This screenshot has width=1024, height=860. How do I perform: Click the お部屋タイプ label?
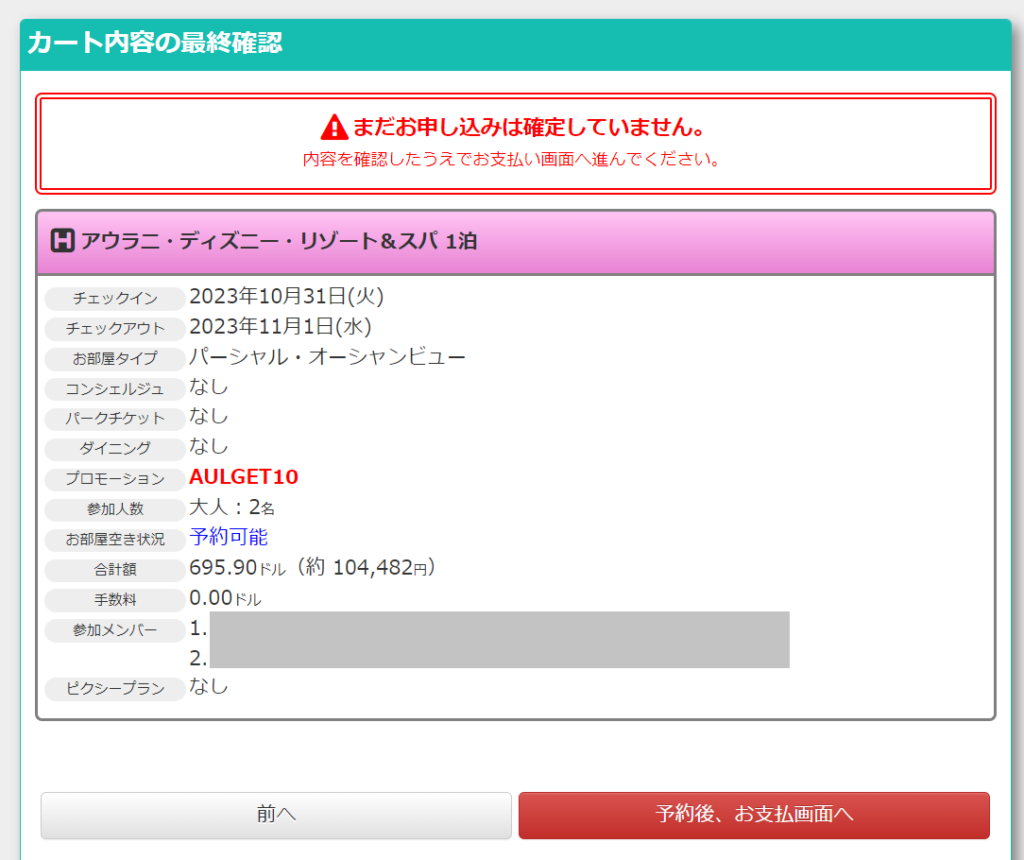click(x=115, y=358)
